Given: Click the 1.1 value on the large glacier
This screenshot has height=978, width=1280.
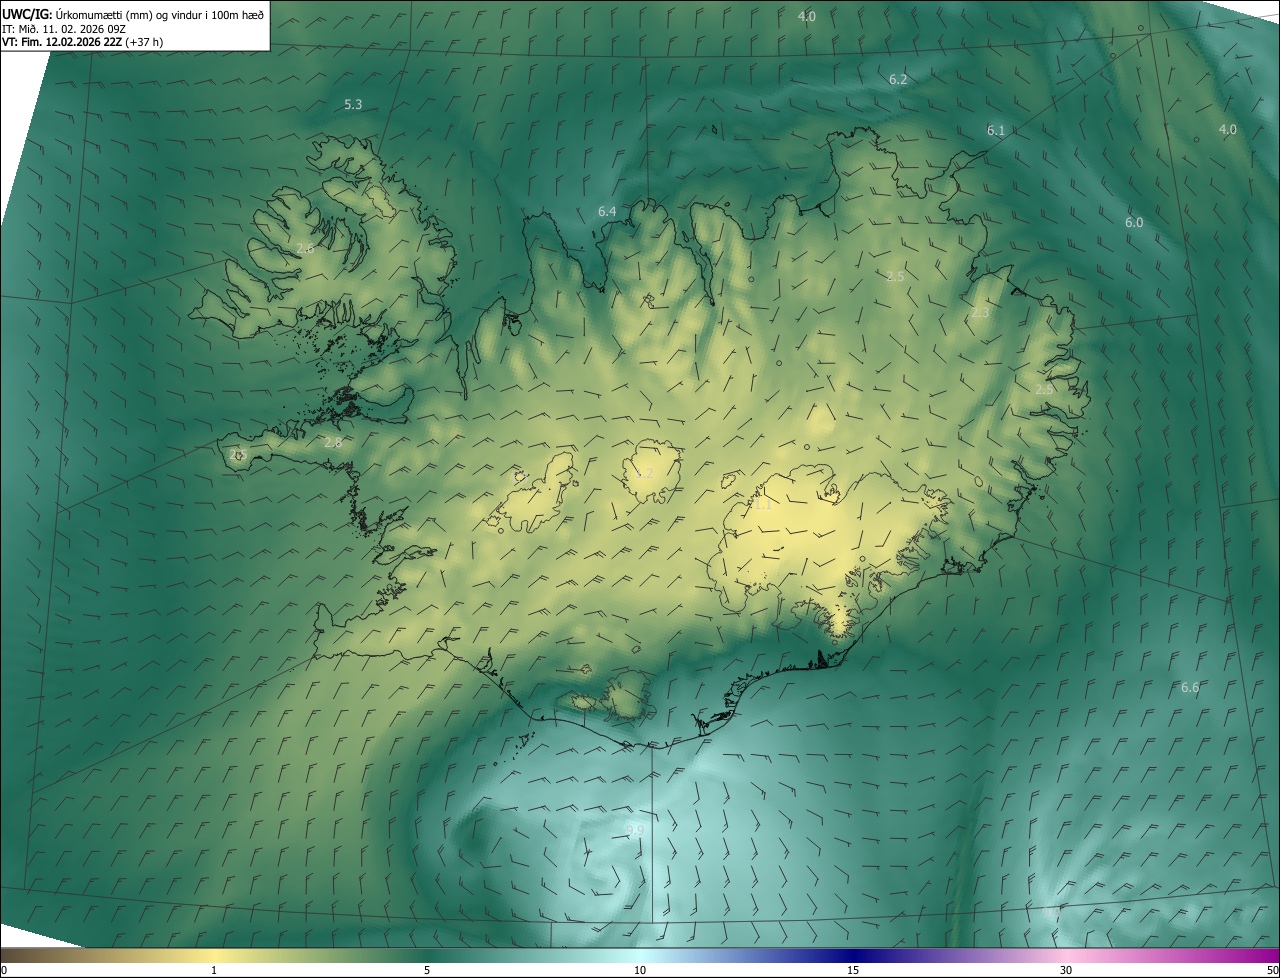Looking at the screenshot, I should pyautogui.click(x=763, y=506).
